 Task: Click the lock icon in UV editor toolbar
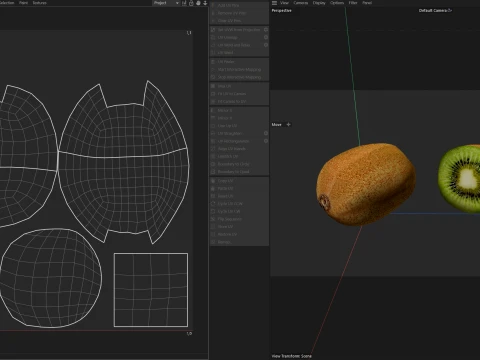tap(191, 3)
